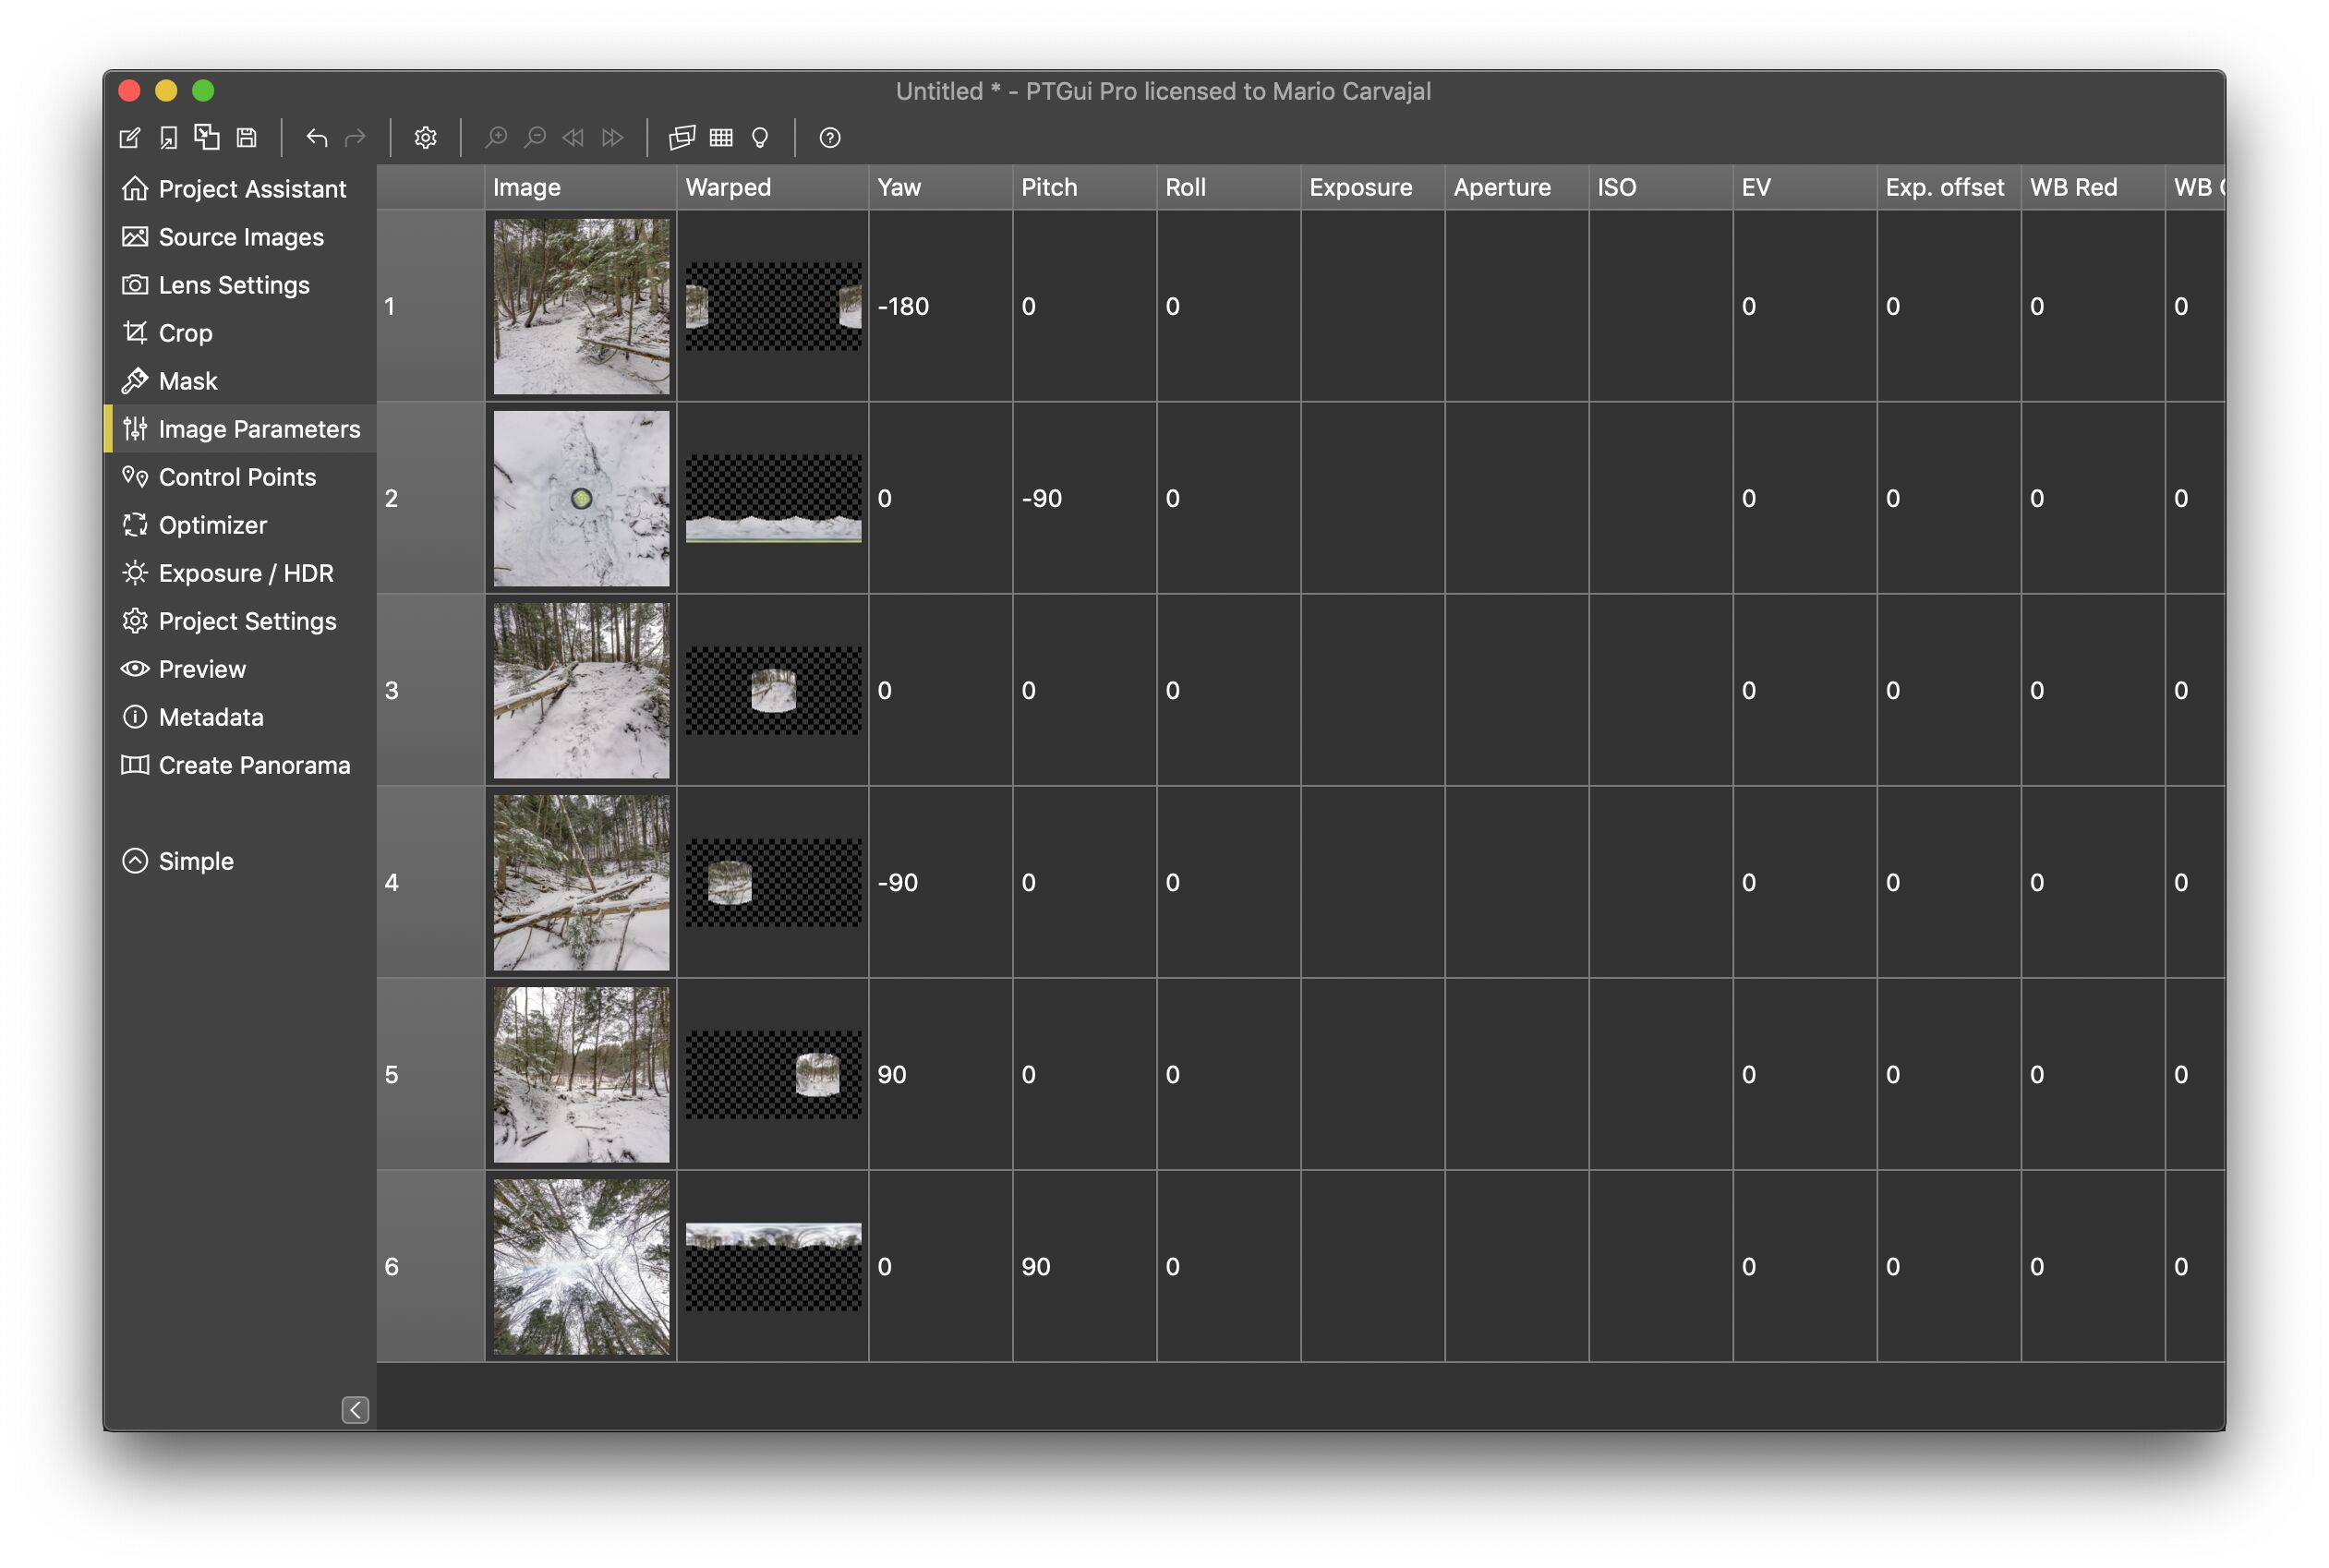Screen dimensions: 2329x1568
Task: Click the warped preview of image 4
Action: [773, 882]
